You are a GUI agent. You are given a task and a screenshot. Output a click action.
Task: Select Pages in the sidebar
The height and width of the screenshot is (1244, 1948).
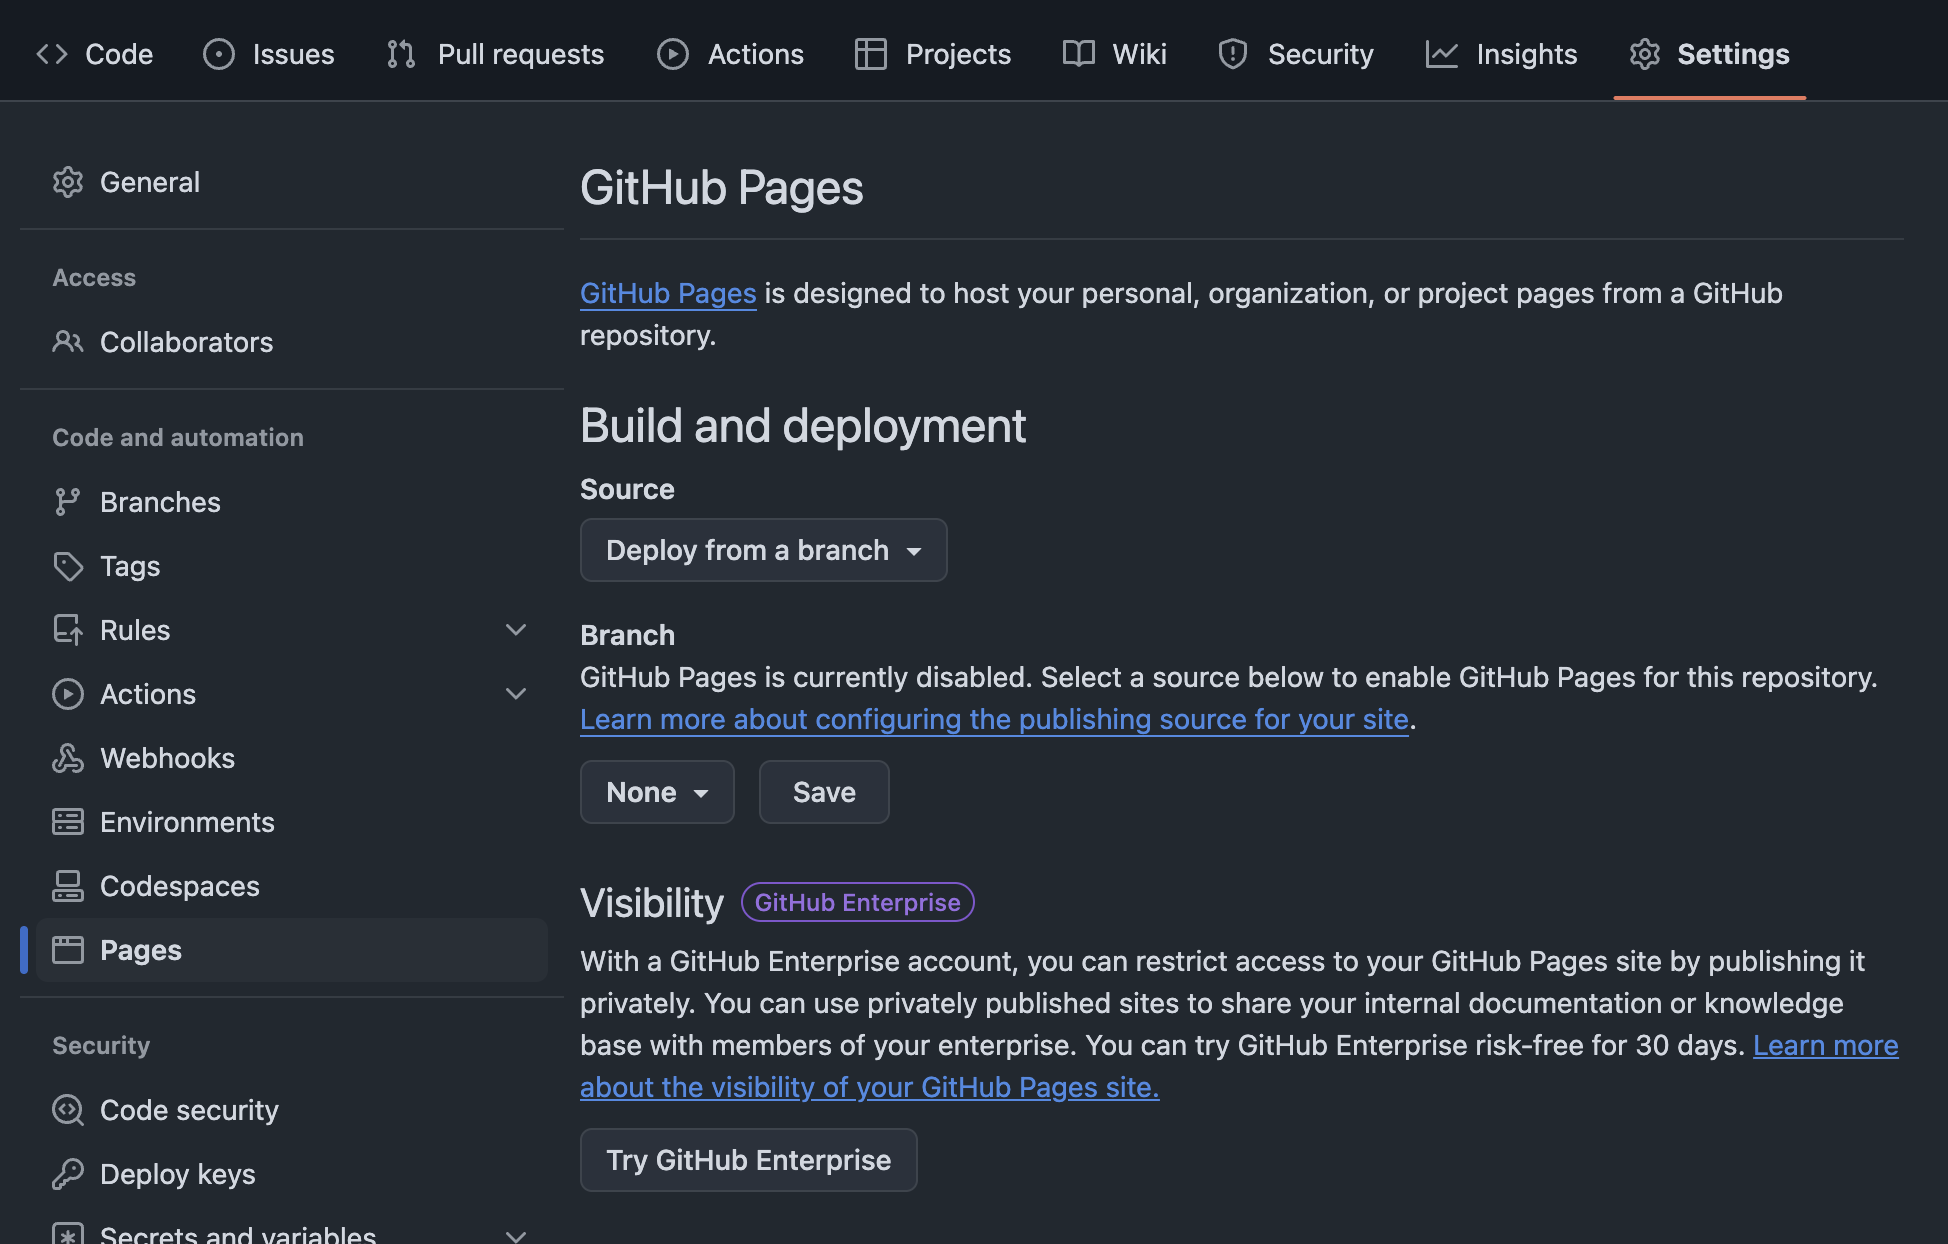coord(291,950)
